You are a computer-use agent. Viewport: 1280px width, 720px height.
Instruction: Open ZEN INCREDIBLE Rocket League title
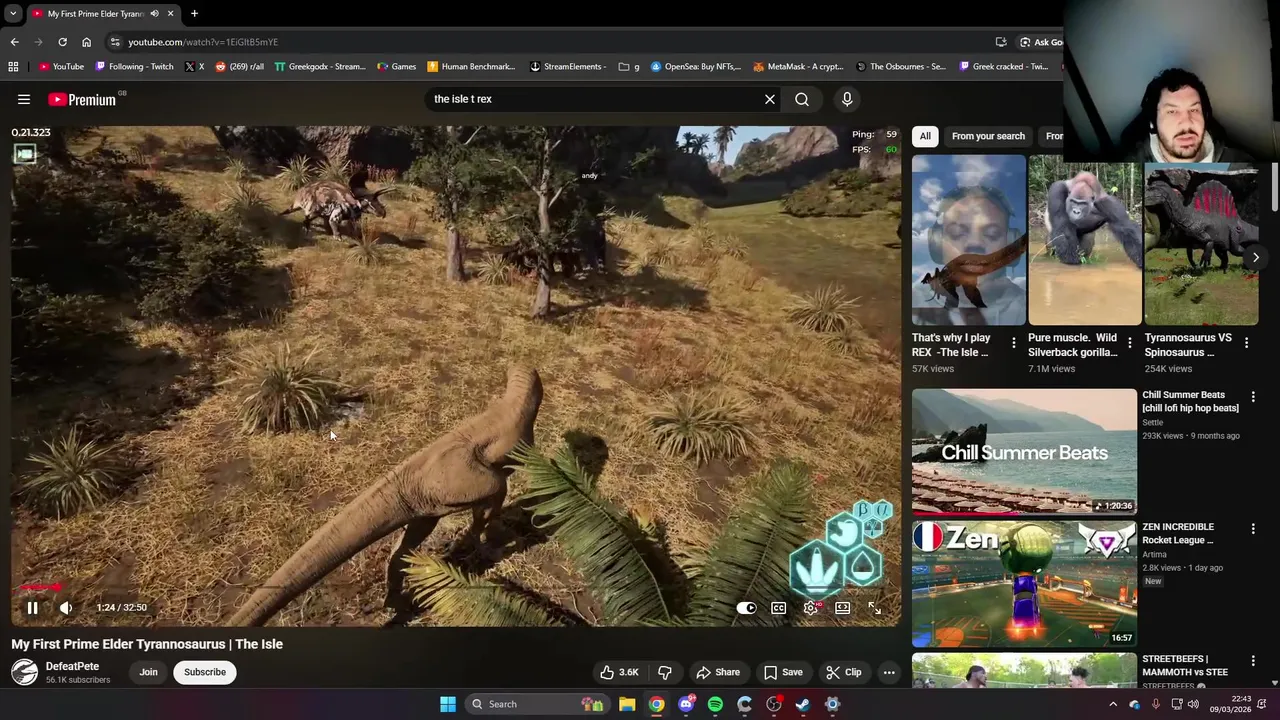point(1178,533)
